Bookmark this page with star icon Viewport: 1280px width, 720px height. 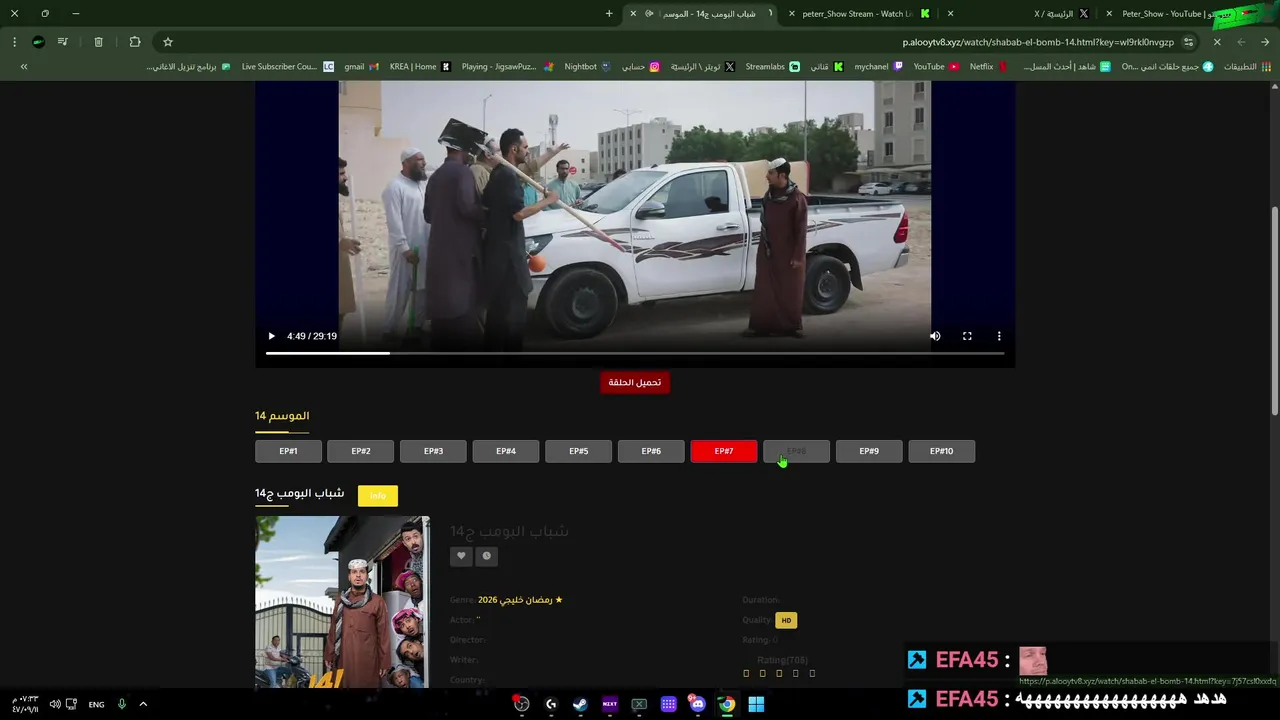pyautogui.click(x=168, y=42)
